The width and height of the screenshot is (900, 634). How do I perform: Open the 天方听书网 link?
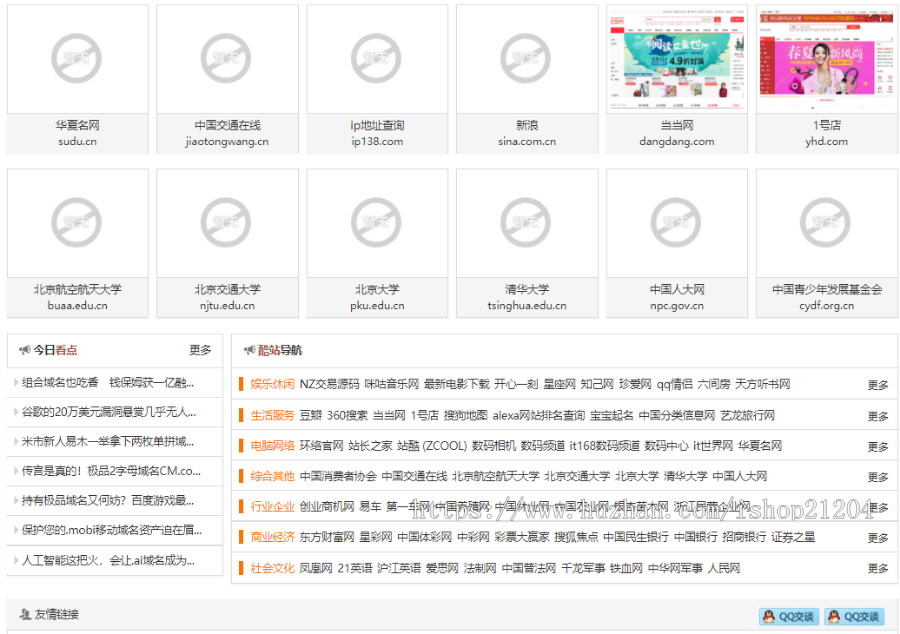pos(763,384)
